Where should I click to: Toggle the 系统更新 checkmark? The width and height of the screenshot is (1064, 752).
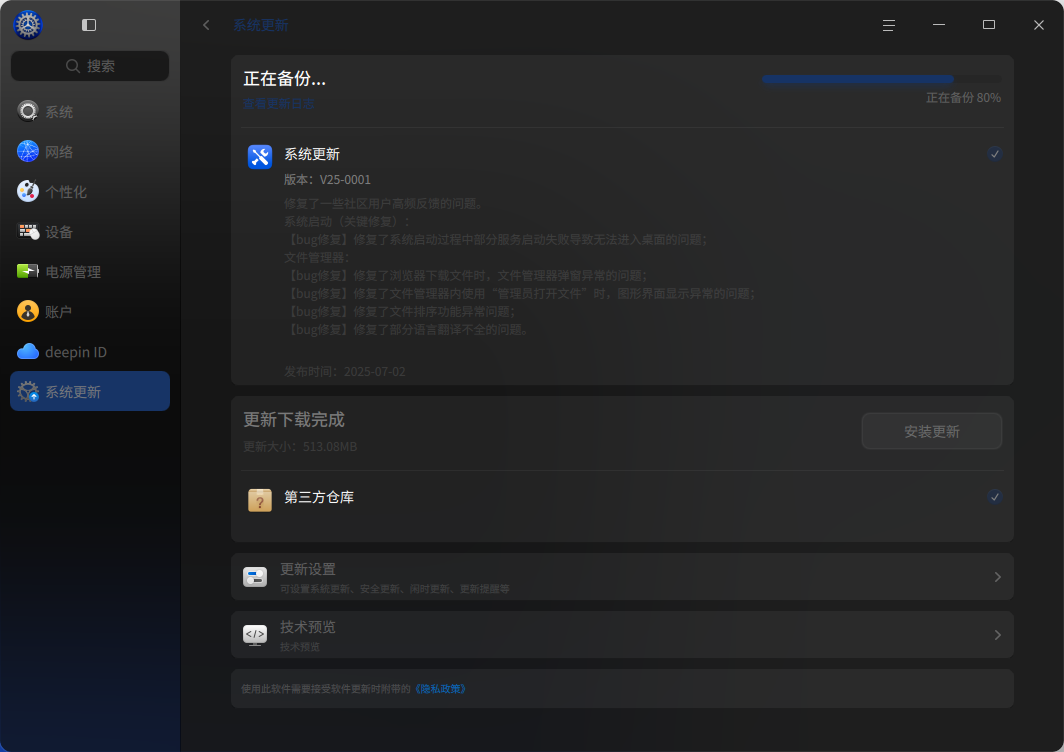(995, 153)
